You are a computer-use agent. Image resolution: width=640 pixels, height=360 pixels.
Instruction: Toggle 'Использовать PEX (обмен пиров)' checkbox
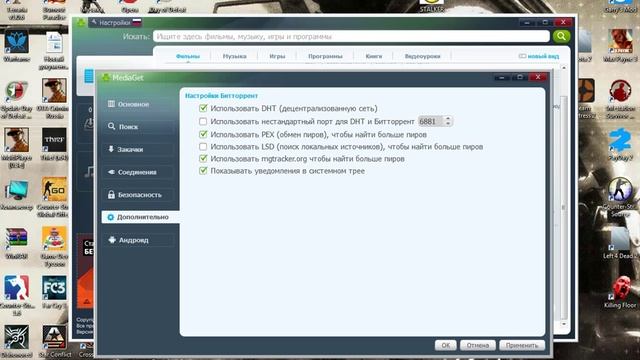pyautogui.click(x=203, y=134)
